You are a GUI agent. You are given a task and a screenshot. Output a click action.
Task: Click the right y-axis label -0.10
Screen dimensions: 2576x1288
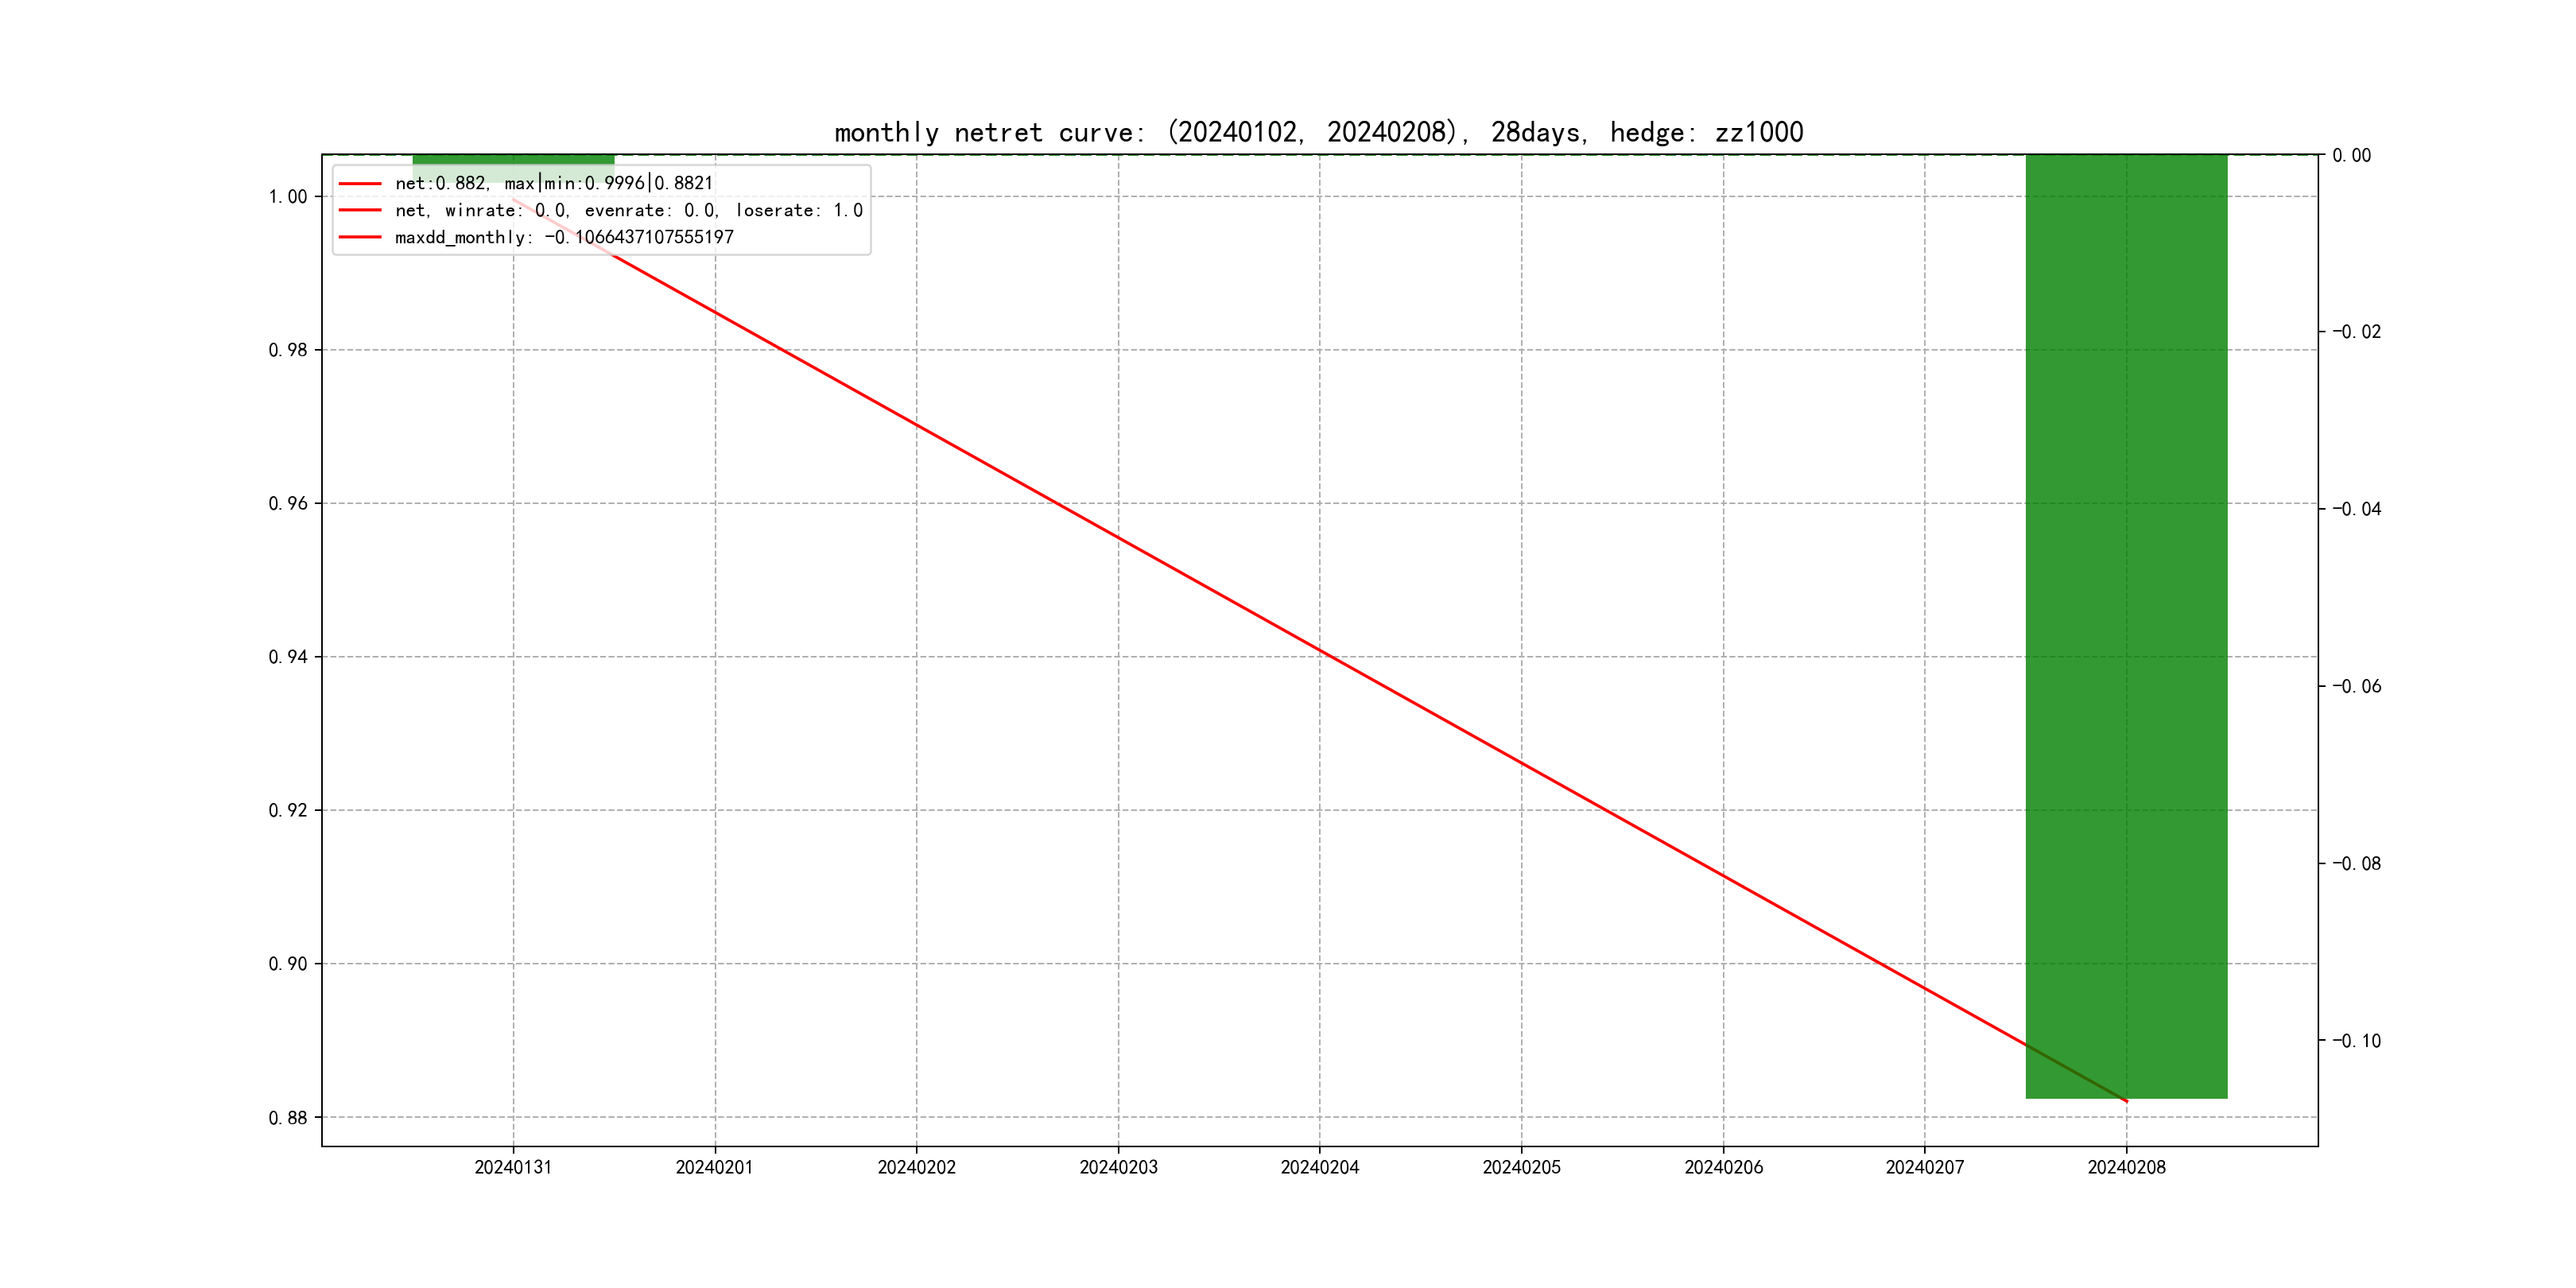2356,1041
